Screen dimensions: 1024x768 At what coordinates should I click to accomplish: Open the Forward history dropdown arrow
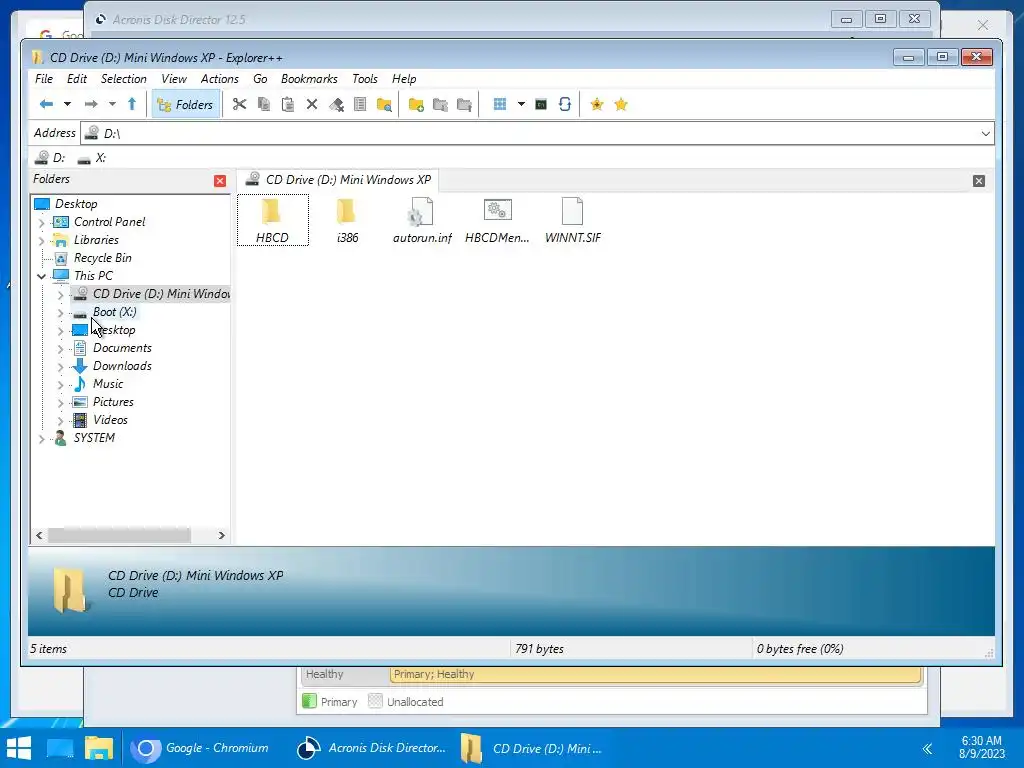(112, 104)
